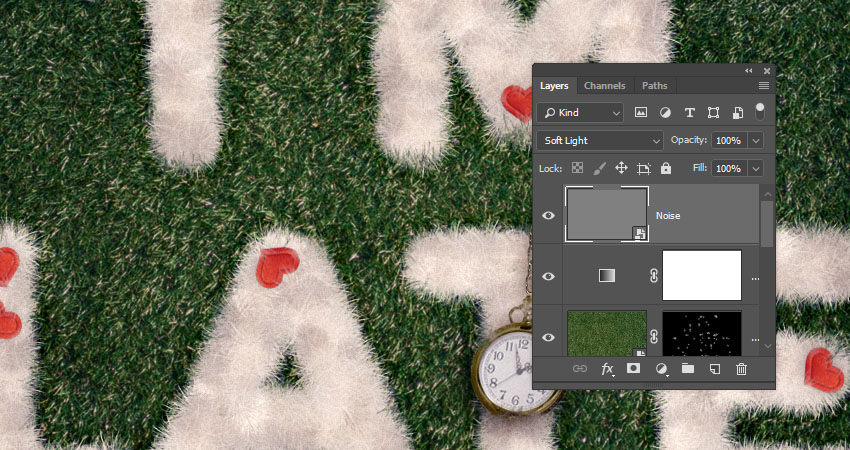The width and height of the screenshot is (850, 450).
Task: Select the gradient fill layer icon
Action: [607, 276]
